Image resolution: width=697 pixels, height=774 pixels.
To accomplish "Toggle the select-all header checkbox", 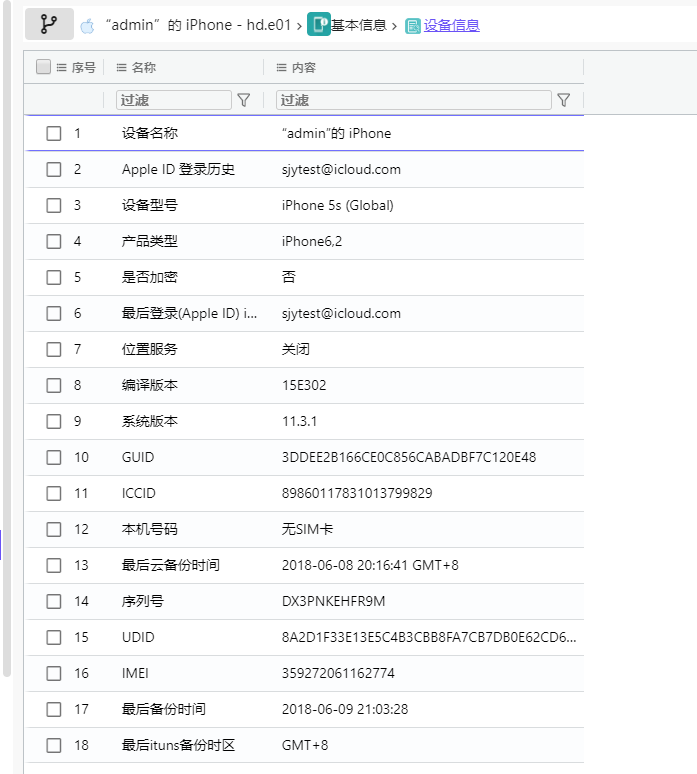I will pos(43,67).
